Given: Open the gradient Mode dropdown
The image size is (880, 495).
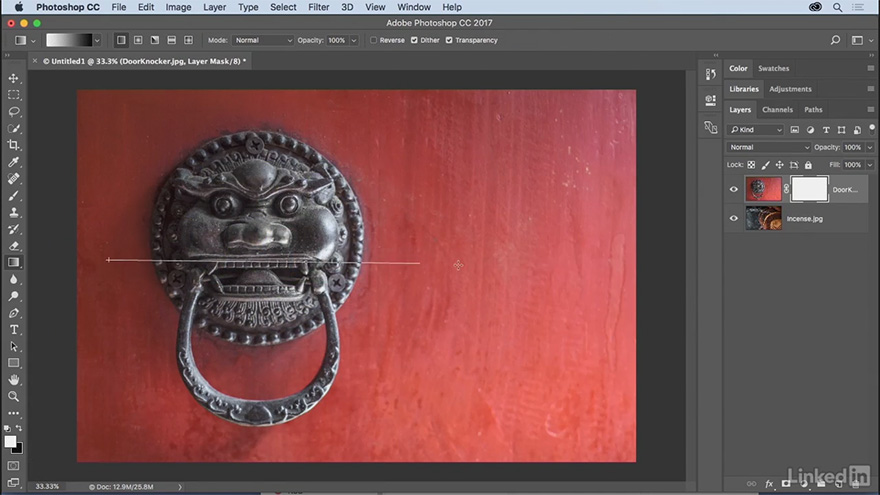Looking at the screenshot, I should click(x=263, y=40).
